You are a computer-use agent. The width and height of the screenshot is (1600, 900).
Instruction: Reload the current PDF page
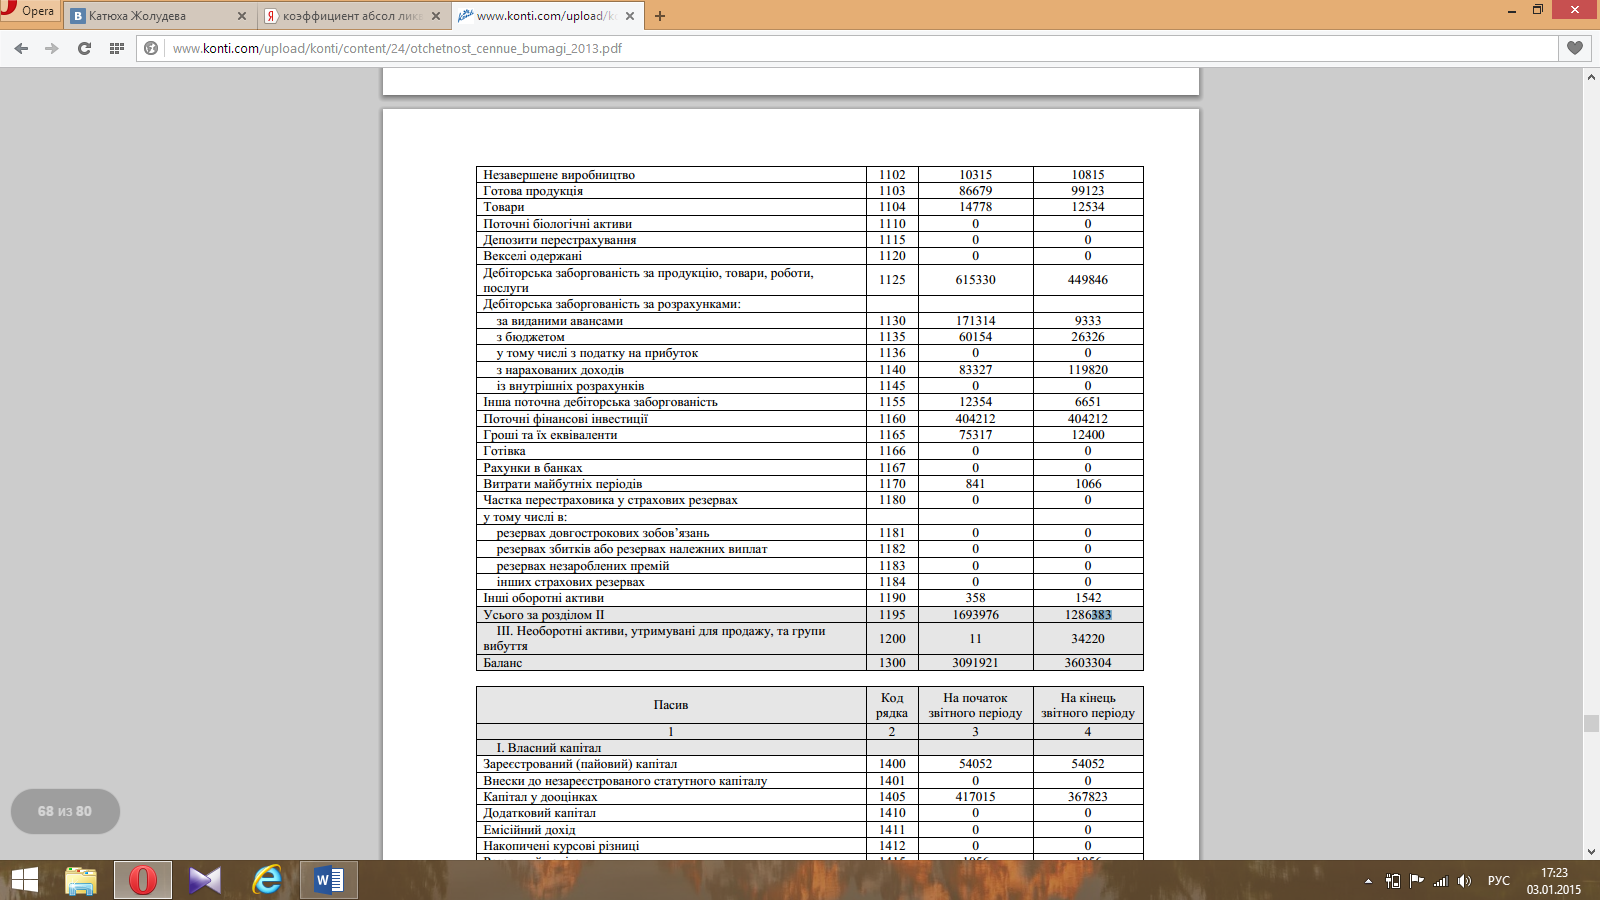84,48
